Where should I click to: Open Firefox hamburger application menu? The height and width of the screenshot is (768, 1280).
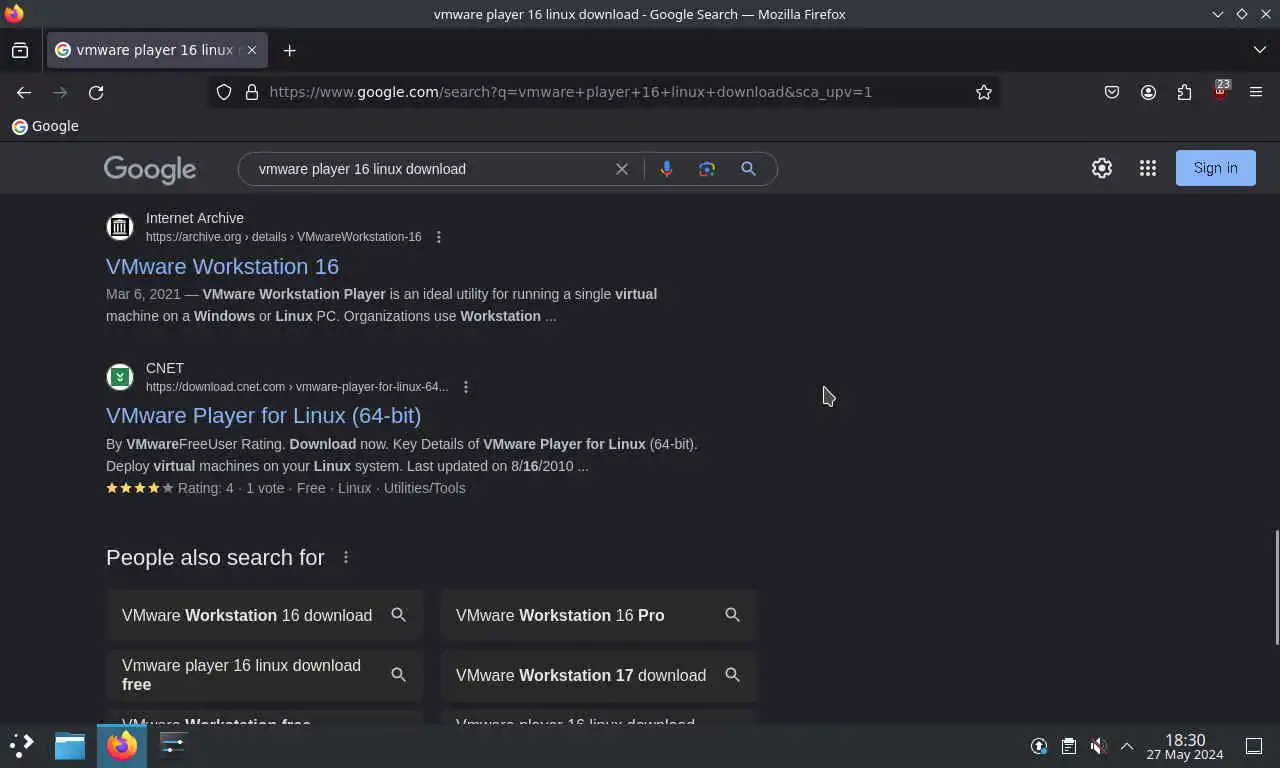[1256, 92]
